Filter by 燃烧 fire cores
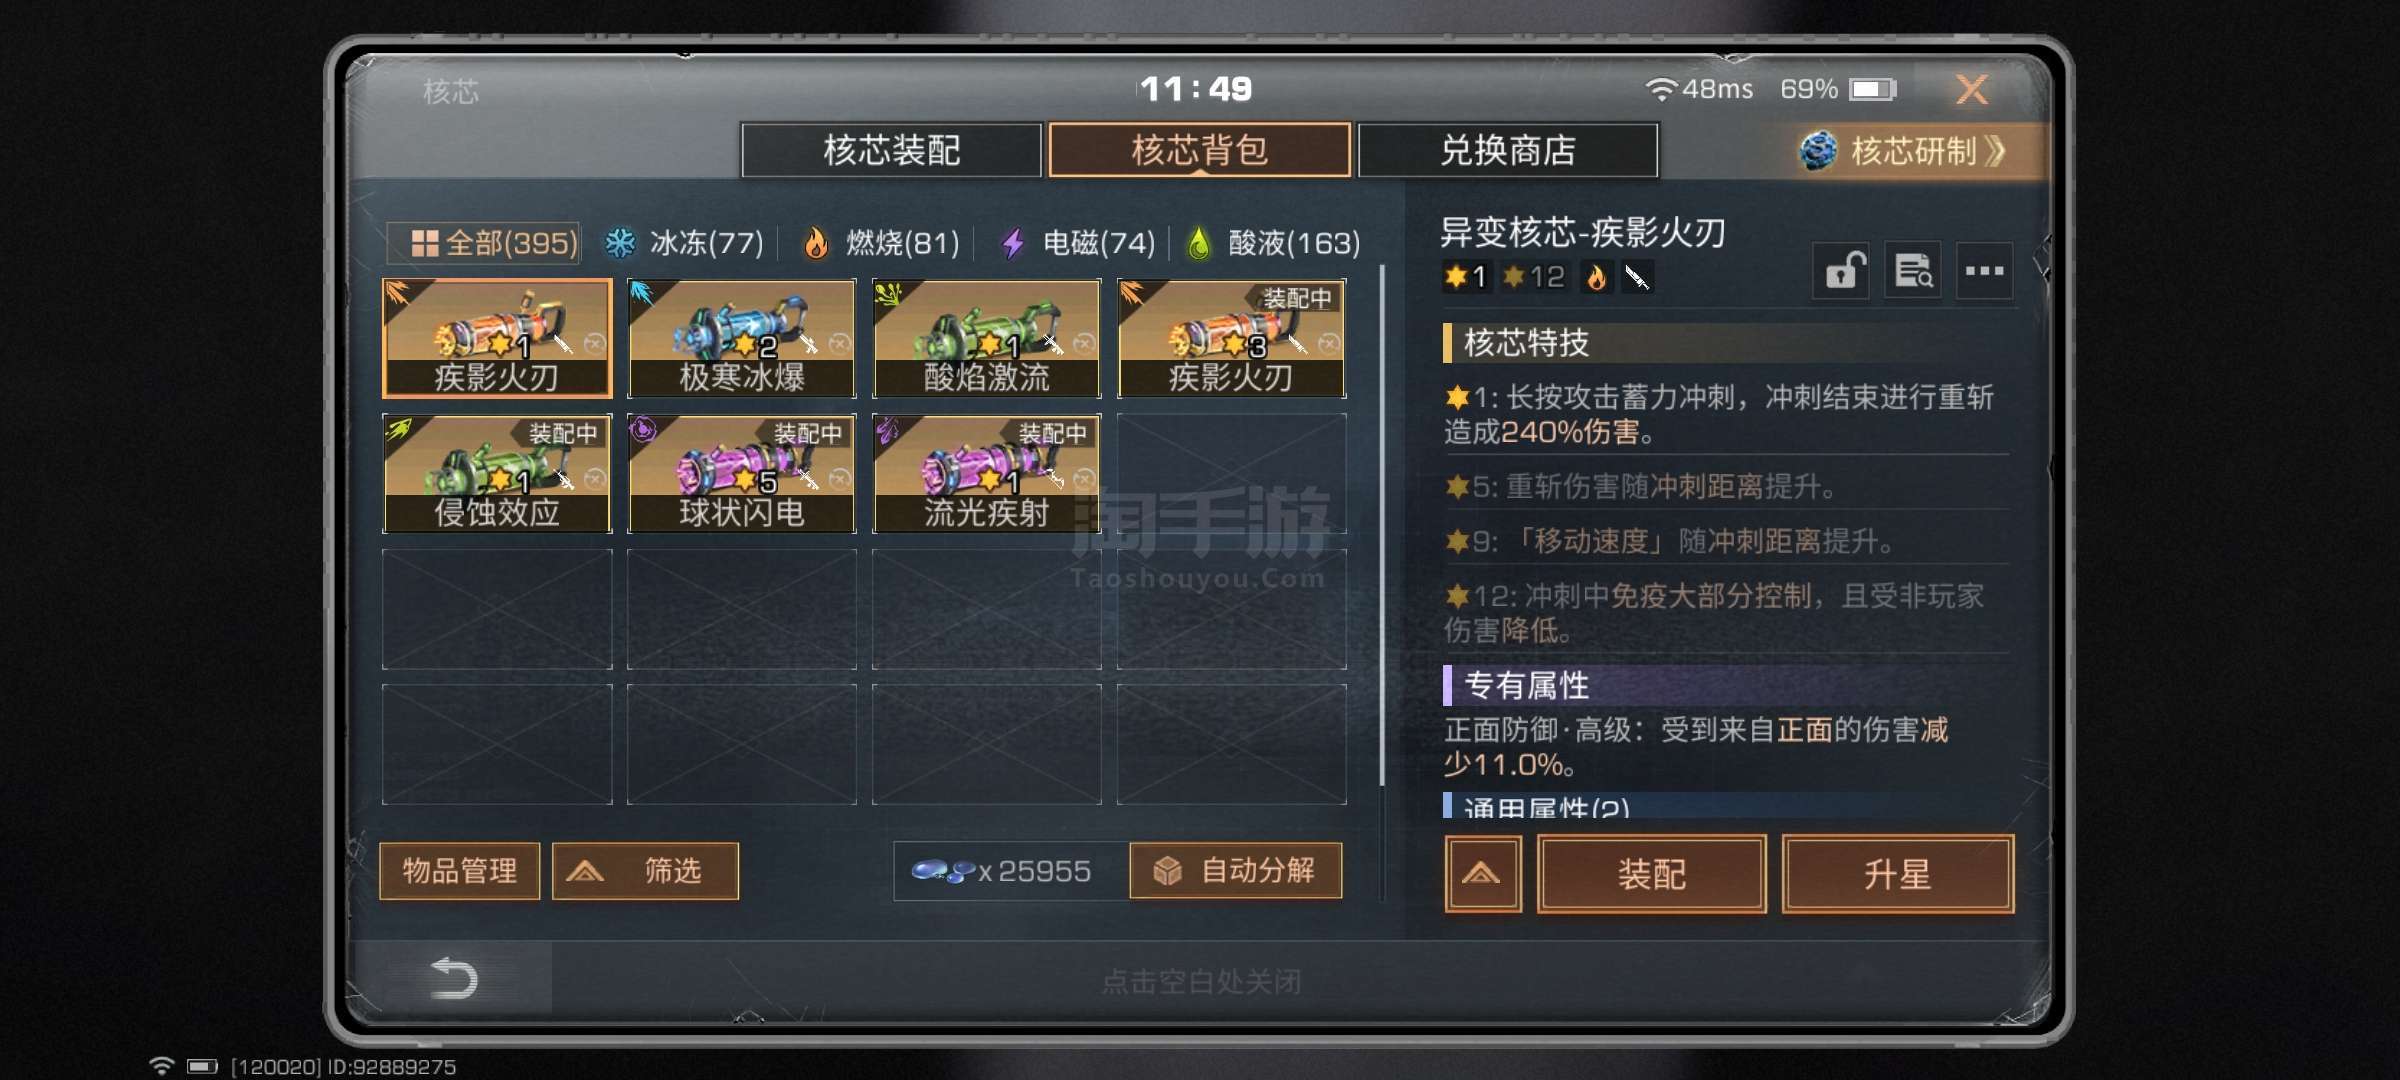Screen dimensions: 2400x1080 point(881,243)
